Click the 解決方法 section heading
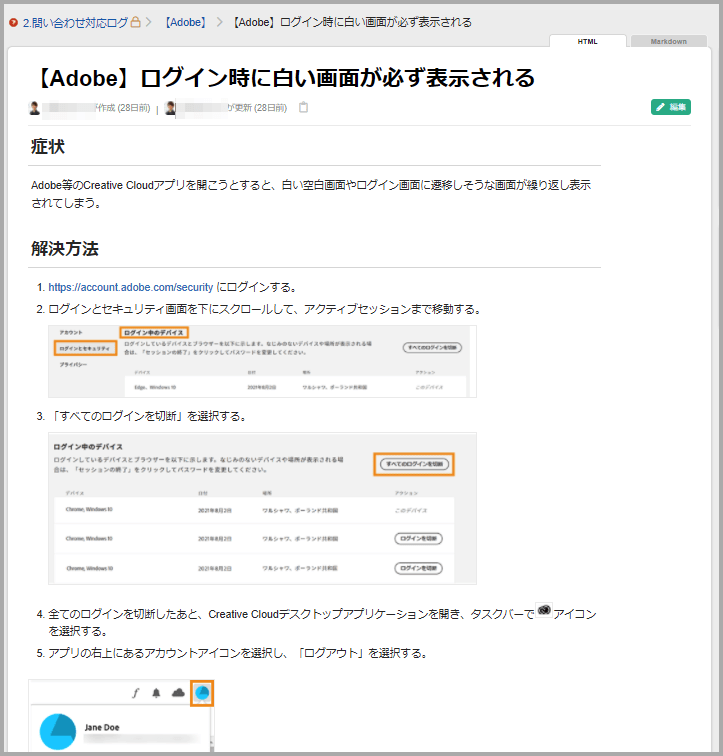This screenshot has width=723, height=756. pos(65,249)
